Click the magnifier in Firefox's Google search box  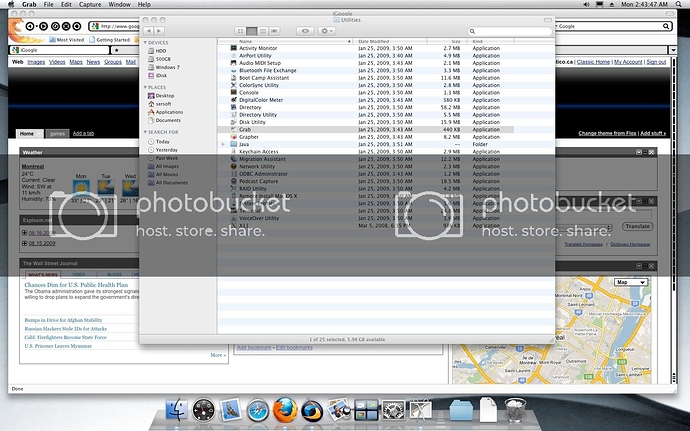[666, 26]
